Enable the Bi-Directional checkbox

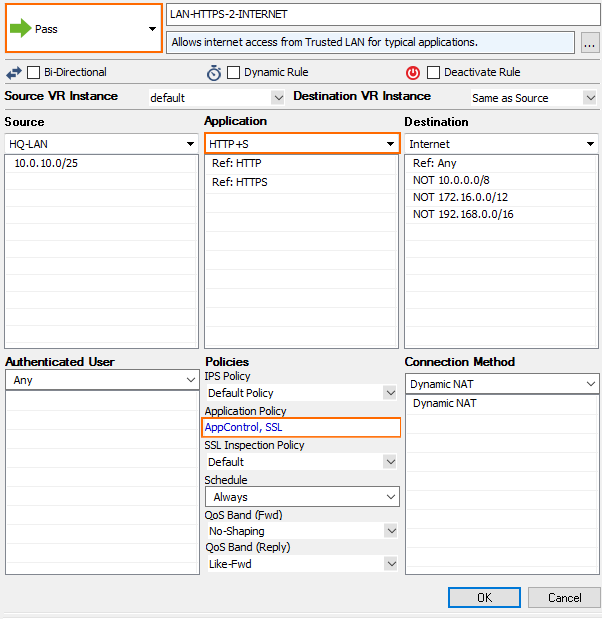34,73
